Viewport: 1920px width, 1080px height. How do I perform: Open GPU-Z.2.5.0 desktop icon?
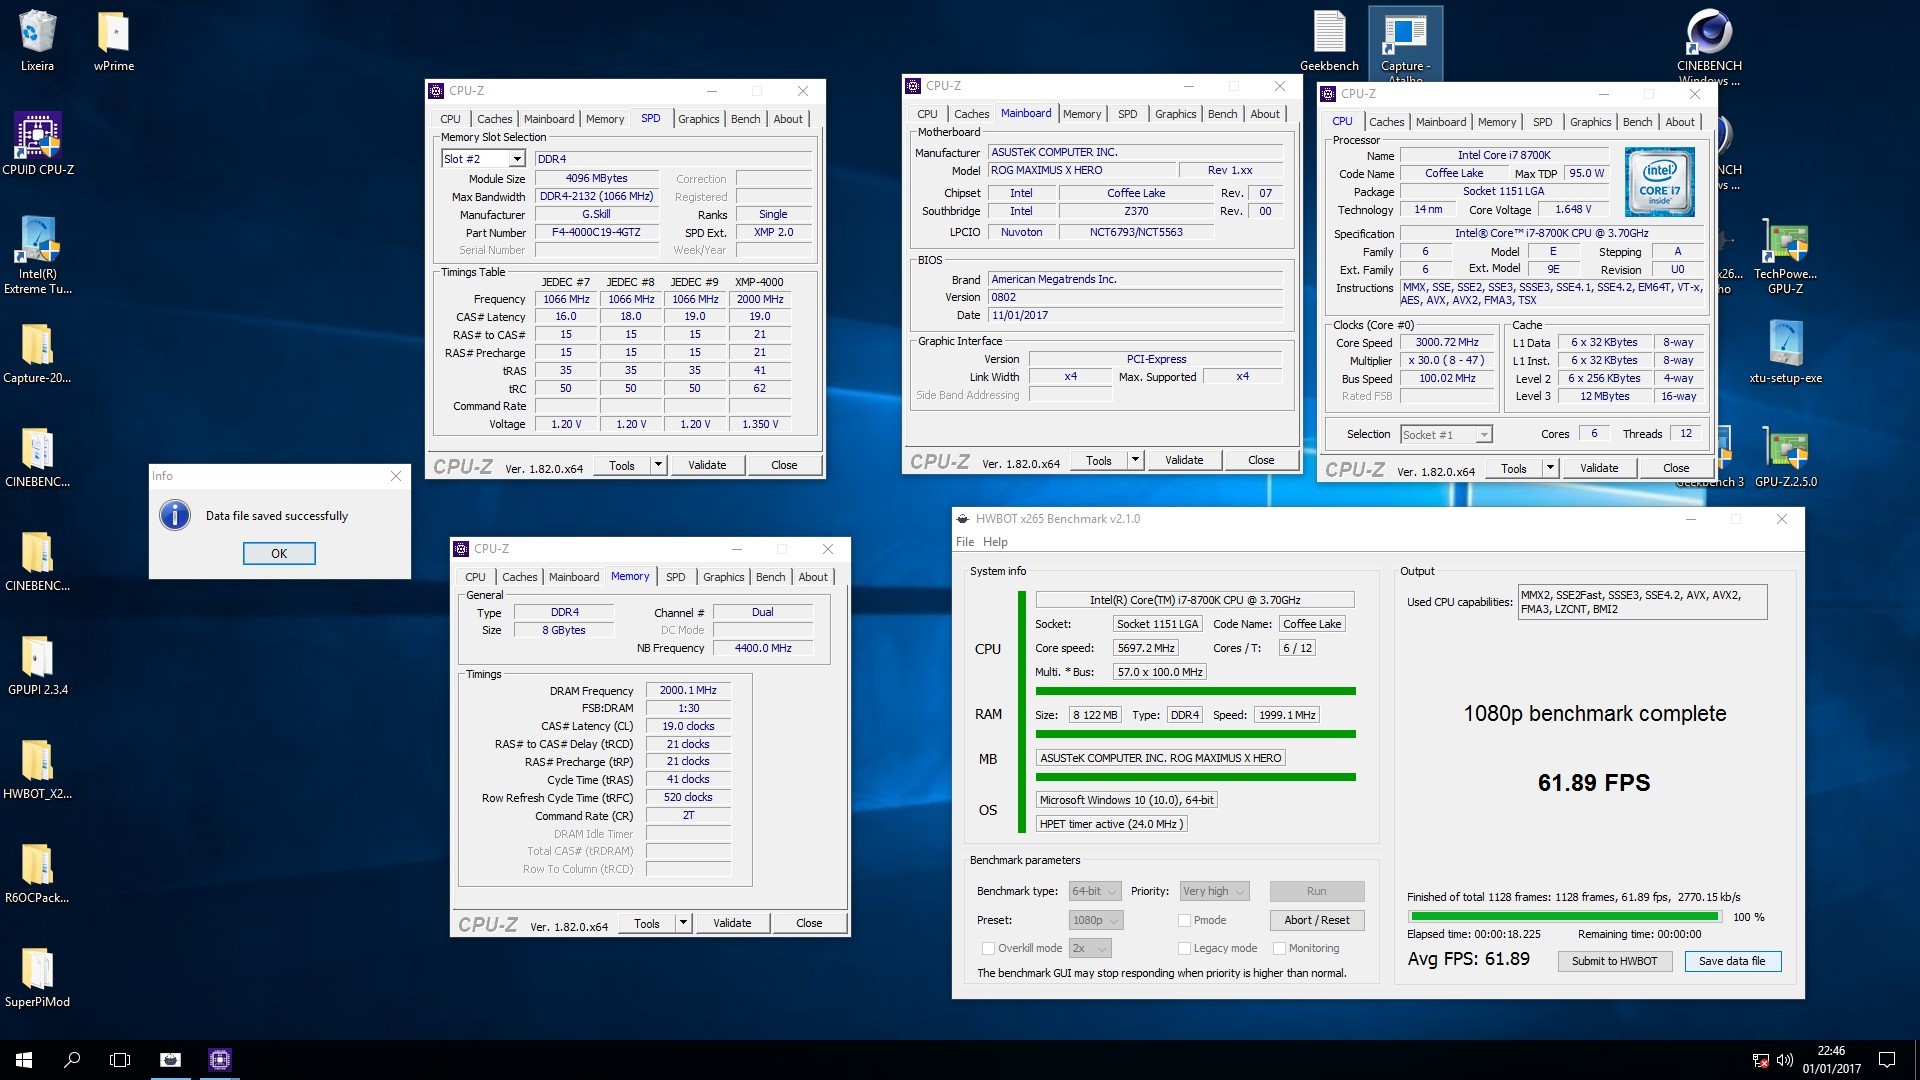tap(1785, 457)
